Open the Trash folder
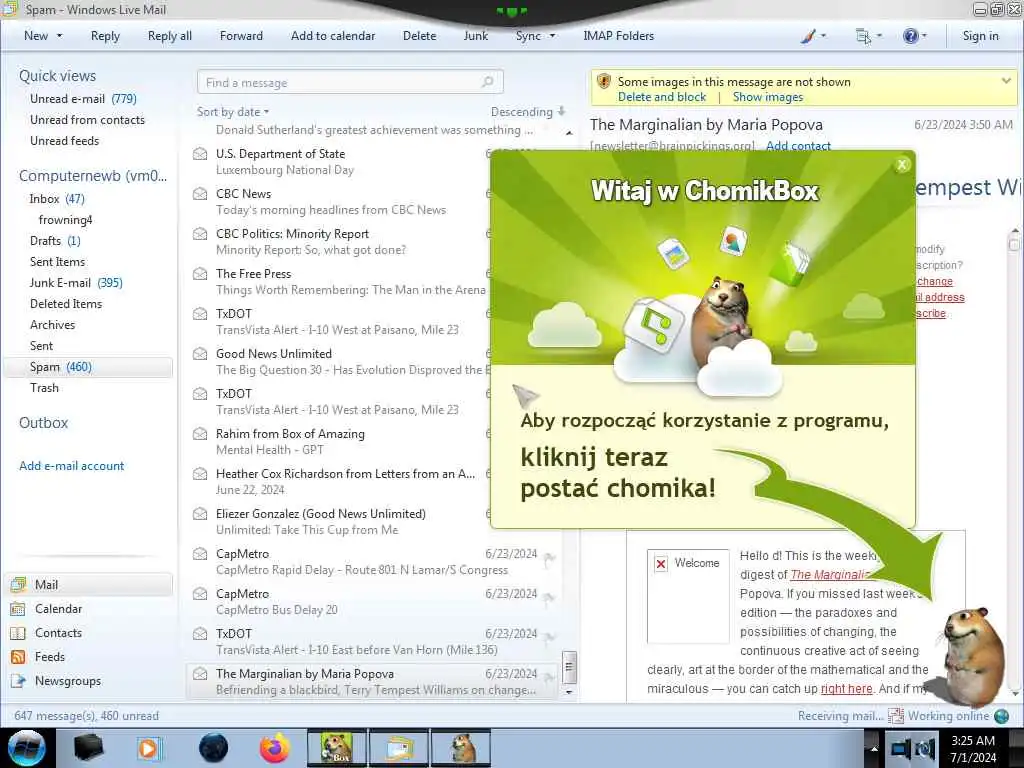 44,387
